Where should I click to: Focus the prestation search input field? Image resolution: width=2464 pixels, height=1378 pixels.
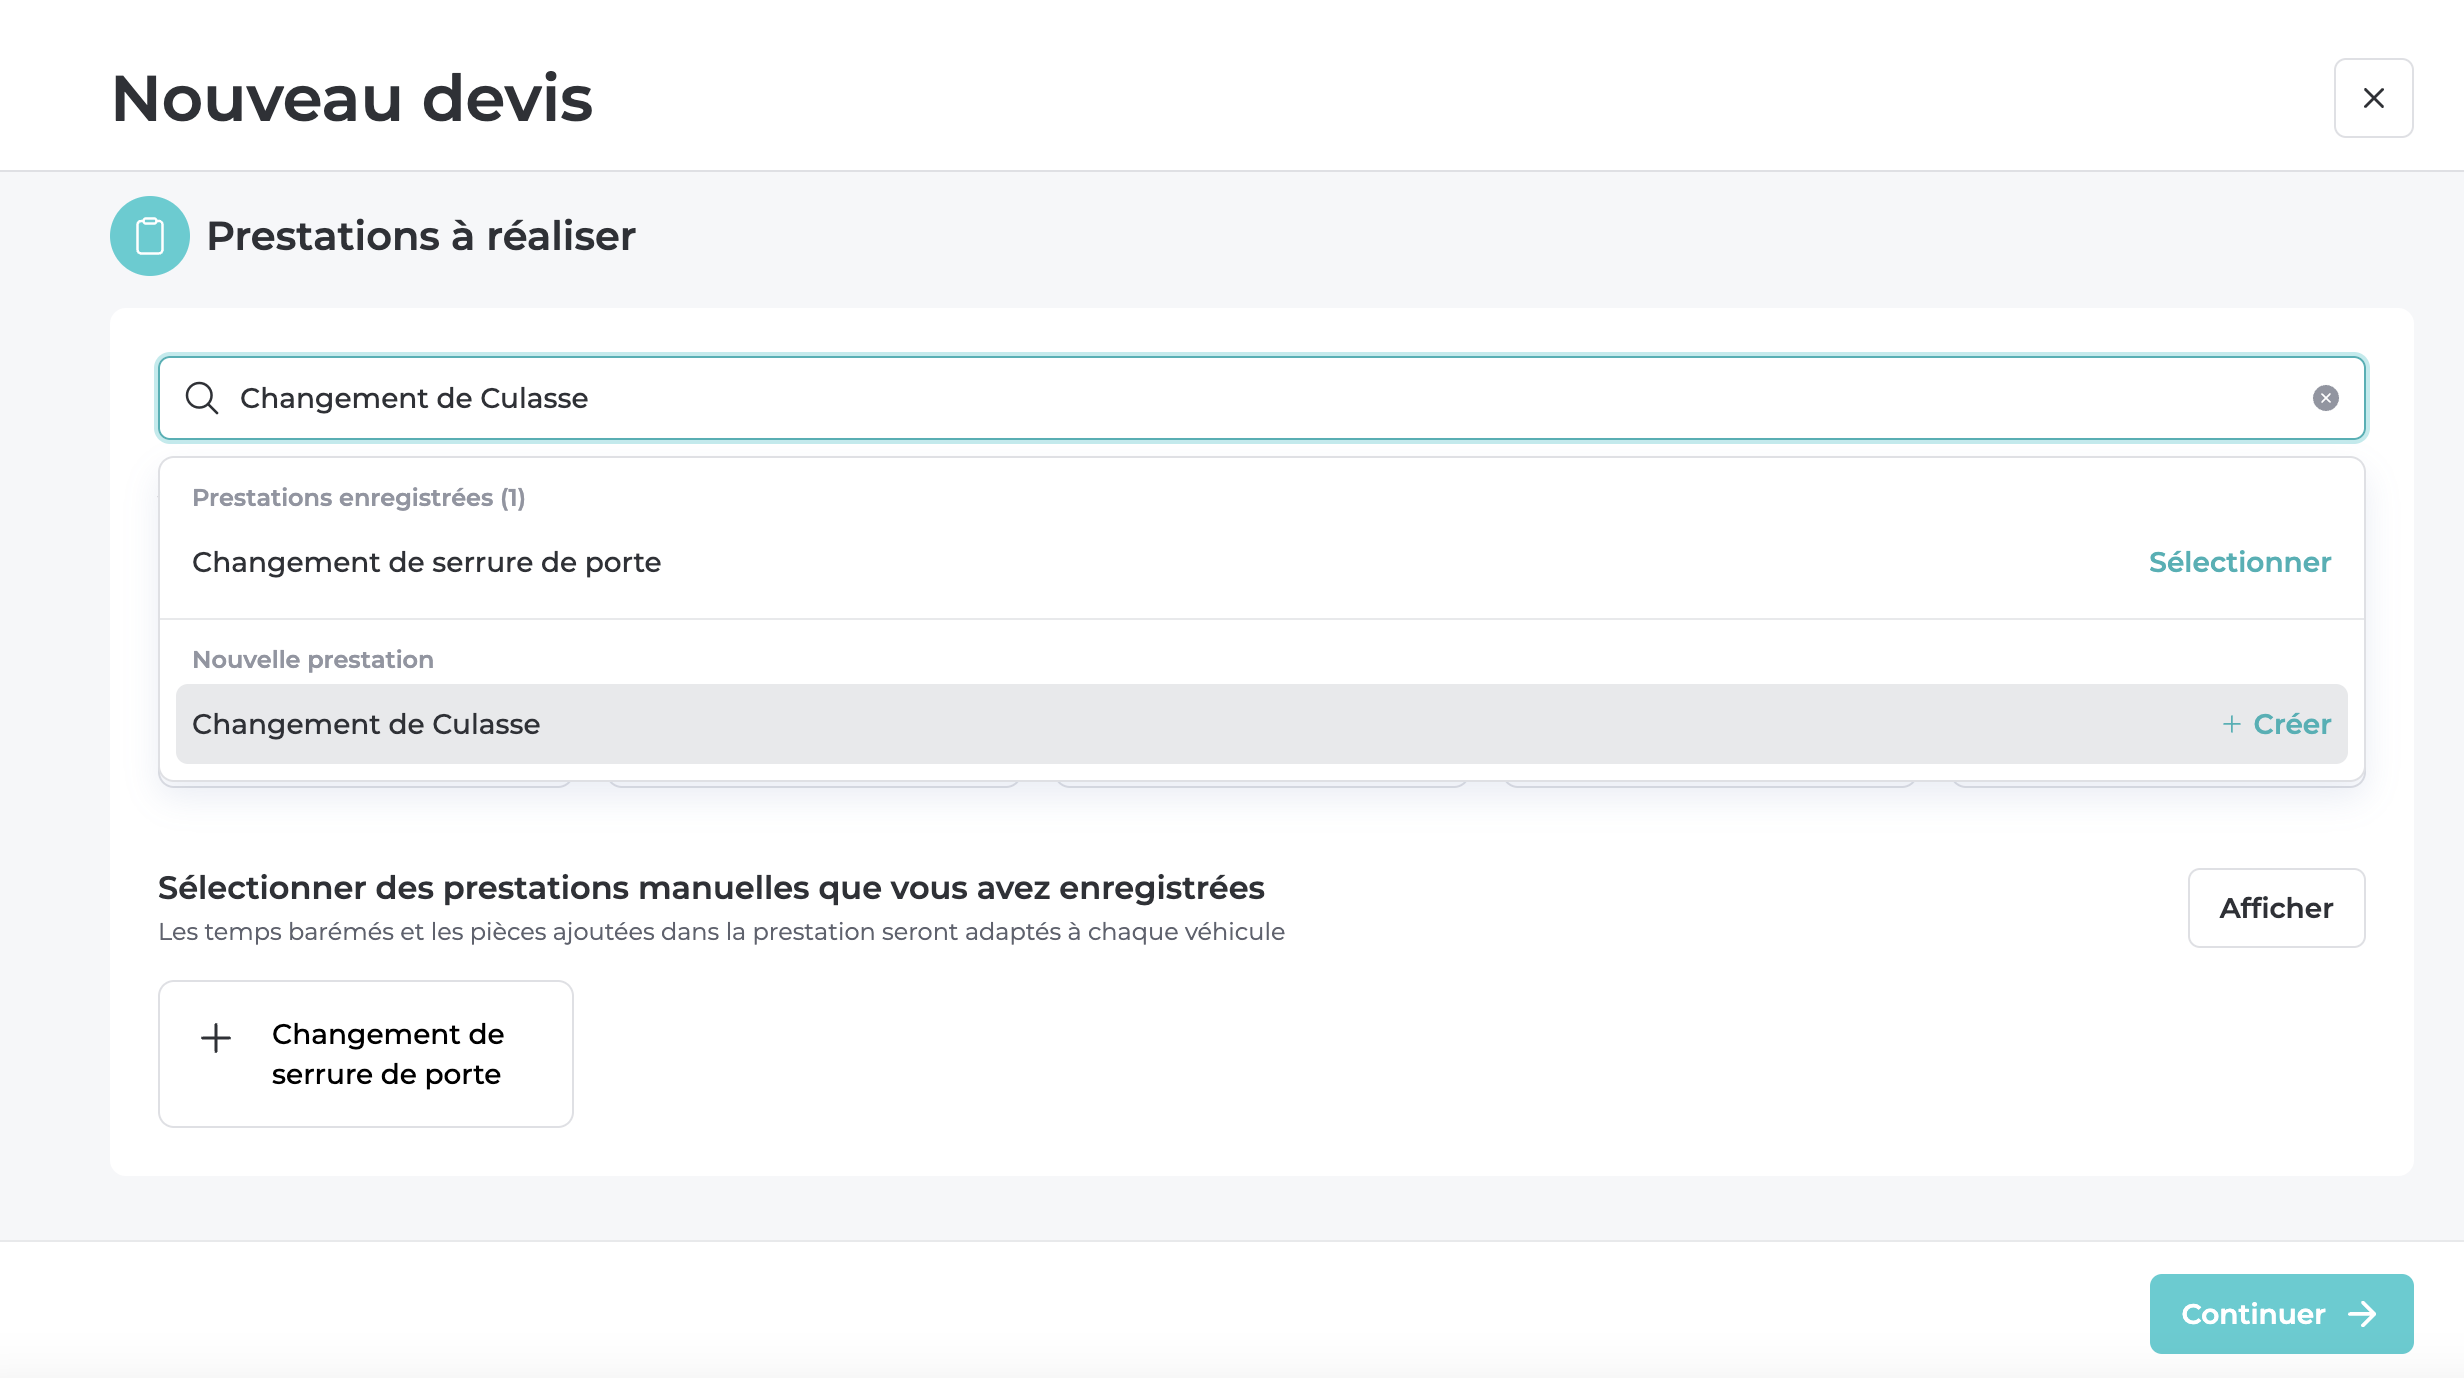tap(1260, 398)
